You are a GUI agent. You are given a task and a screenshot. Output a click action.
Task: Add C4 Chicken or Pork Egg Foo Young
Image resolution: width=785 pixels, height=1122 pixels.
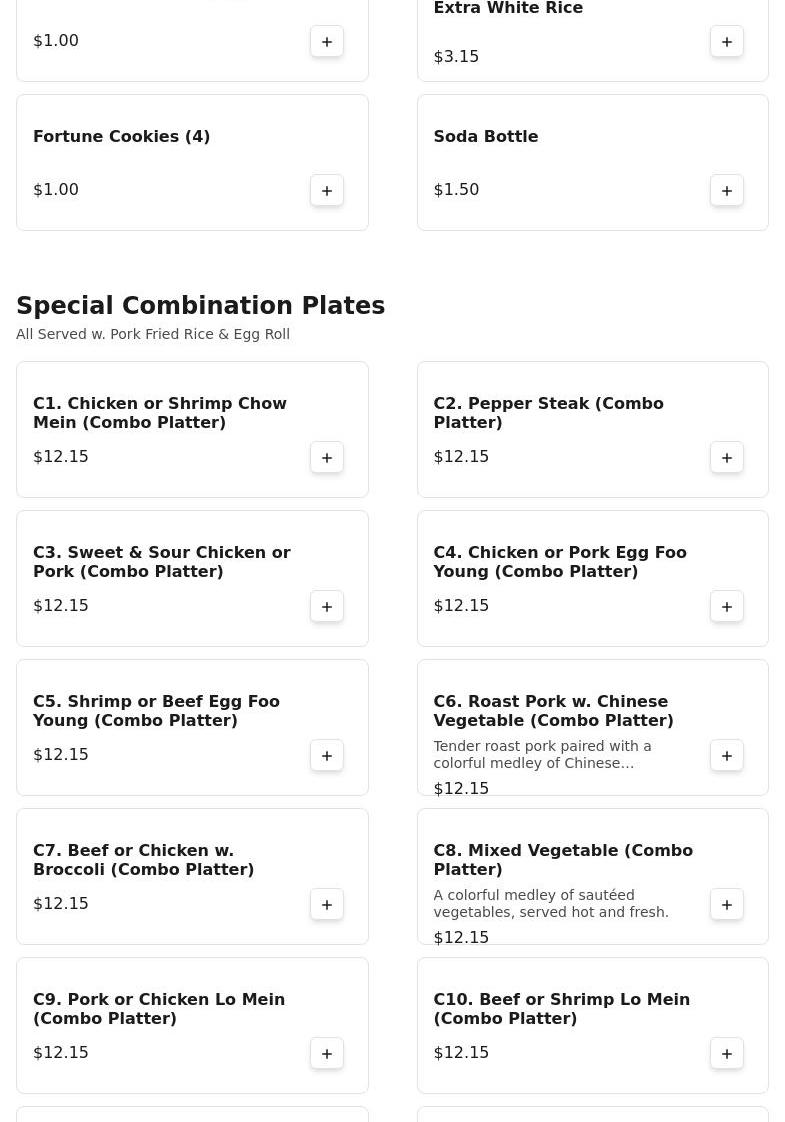pyautogui.click(x=727, y=606)
